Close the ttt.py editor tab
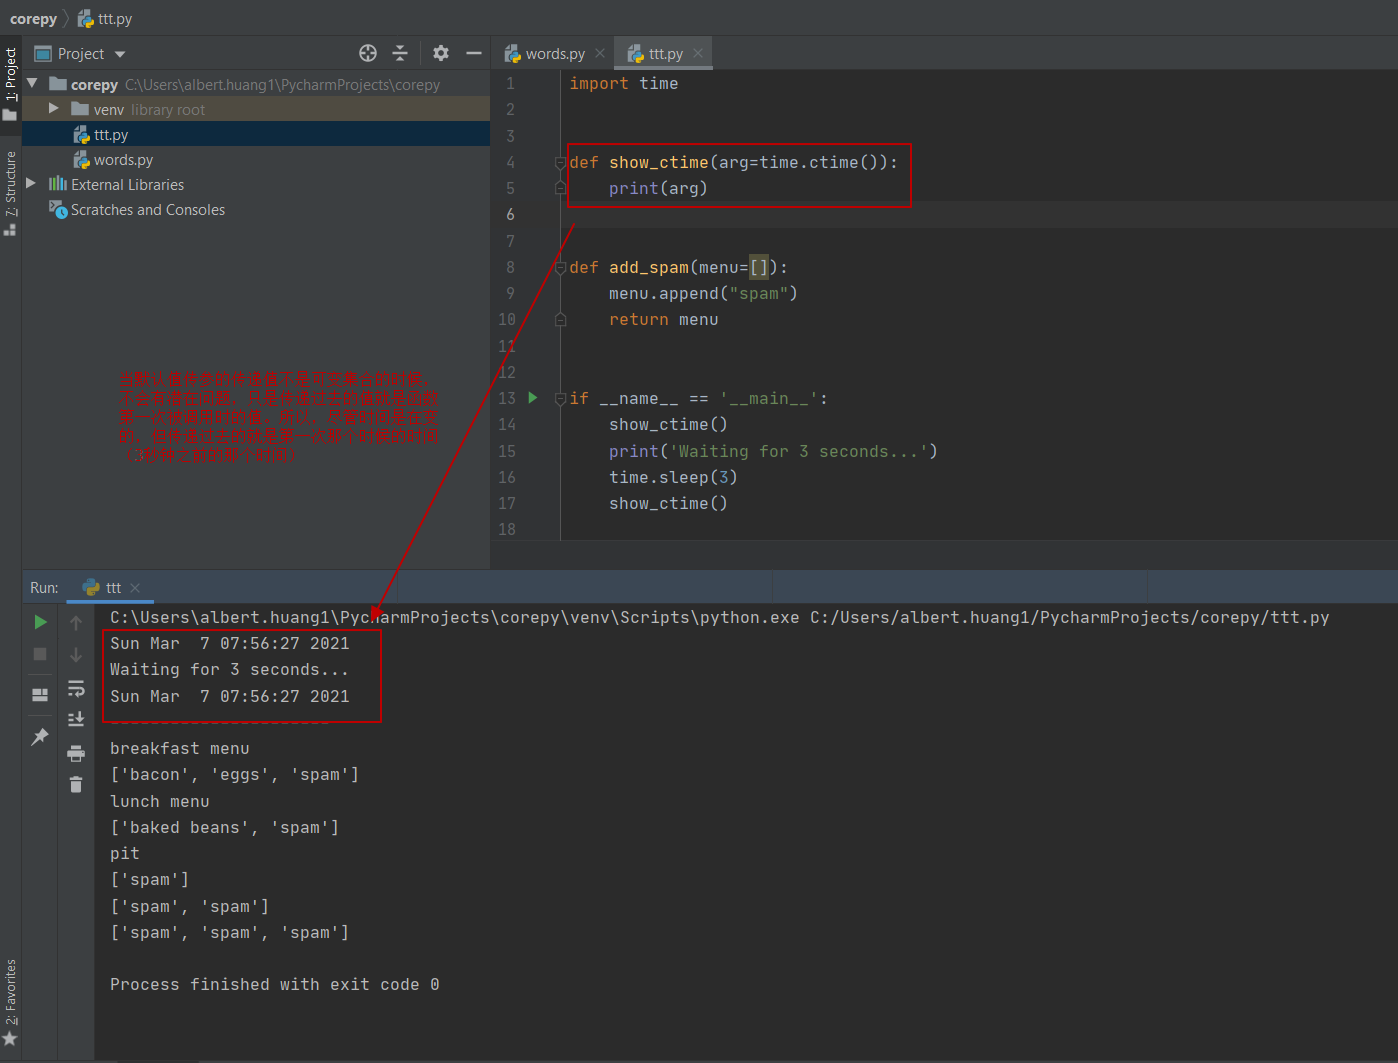The width and height of the screenshot is (1398, 1063). [x=698, y=54]
